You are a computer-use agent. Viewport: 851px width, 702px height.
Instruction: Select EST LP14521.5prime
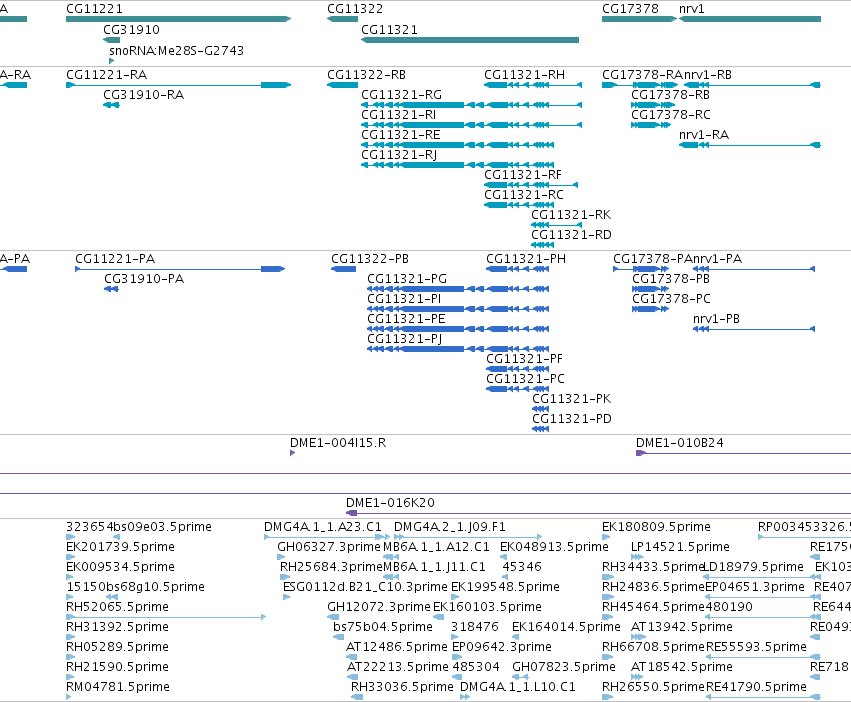click(x=680, y=547)
